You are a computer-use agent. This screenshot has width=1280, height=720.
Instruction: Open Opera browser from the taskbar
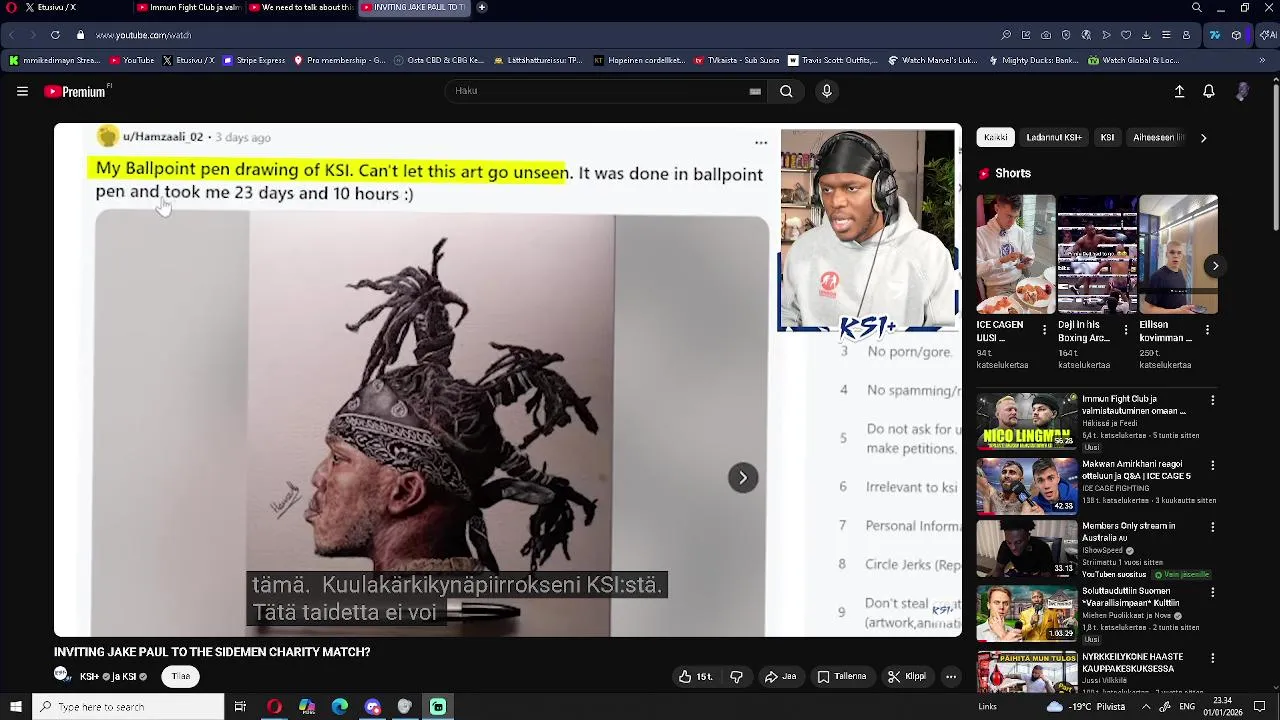click(x=274, y=707)
